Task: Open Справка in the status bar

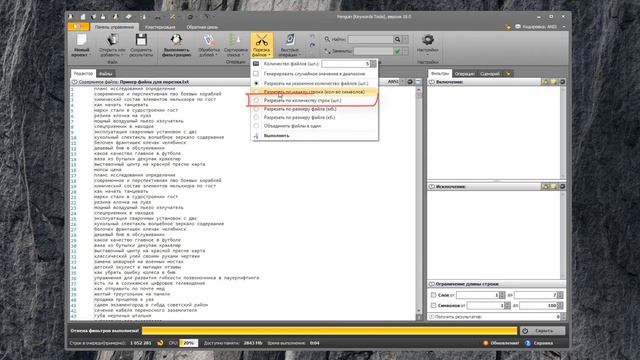Action: (x=539, y=343)
